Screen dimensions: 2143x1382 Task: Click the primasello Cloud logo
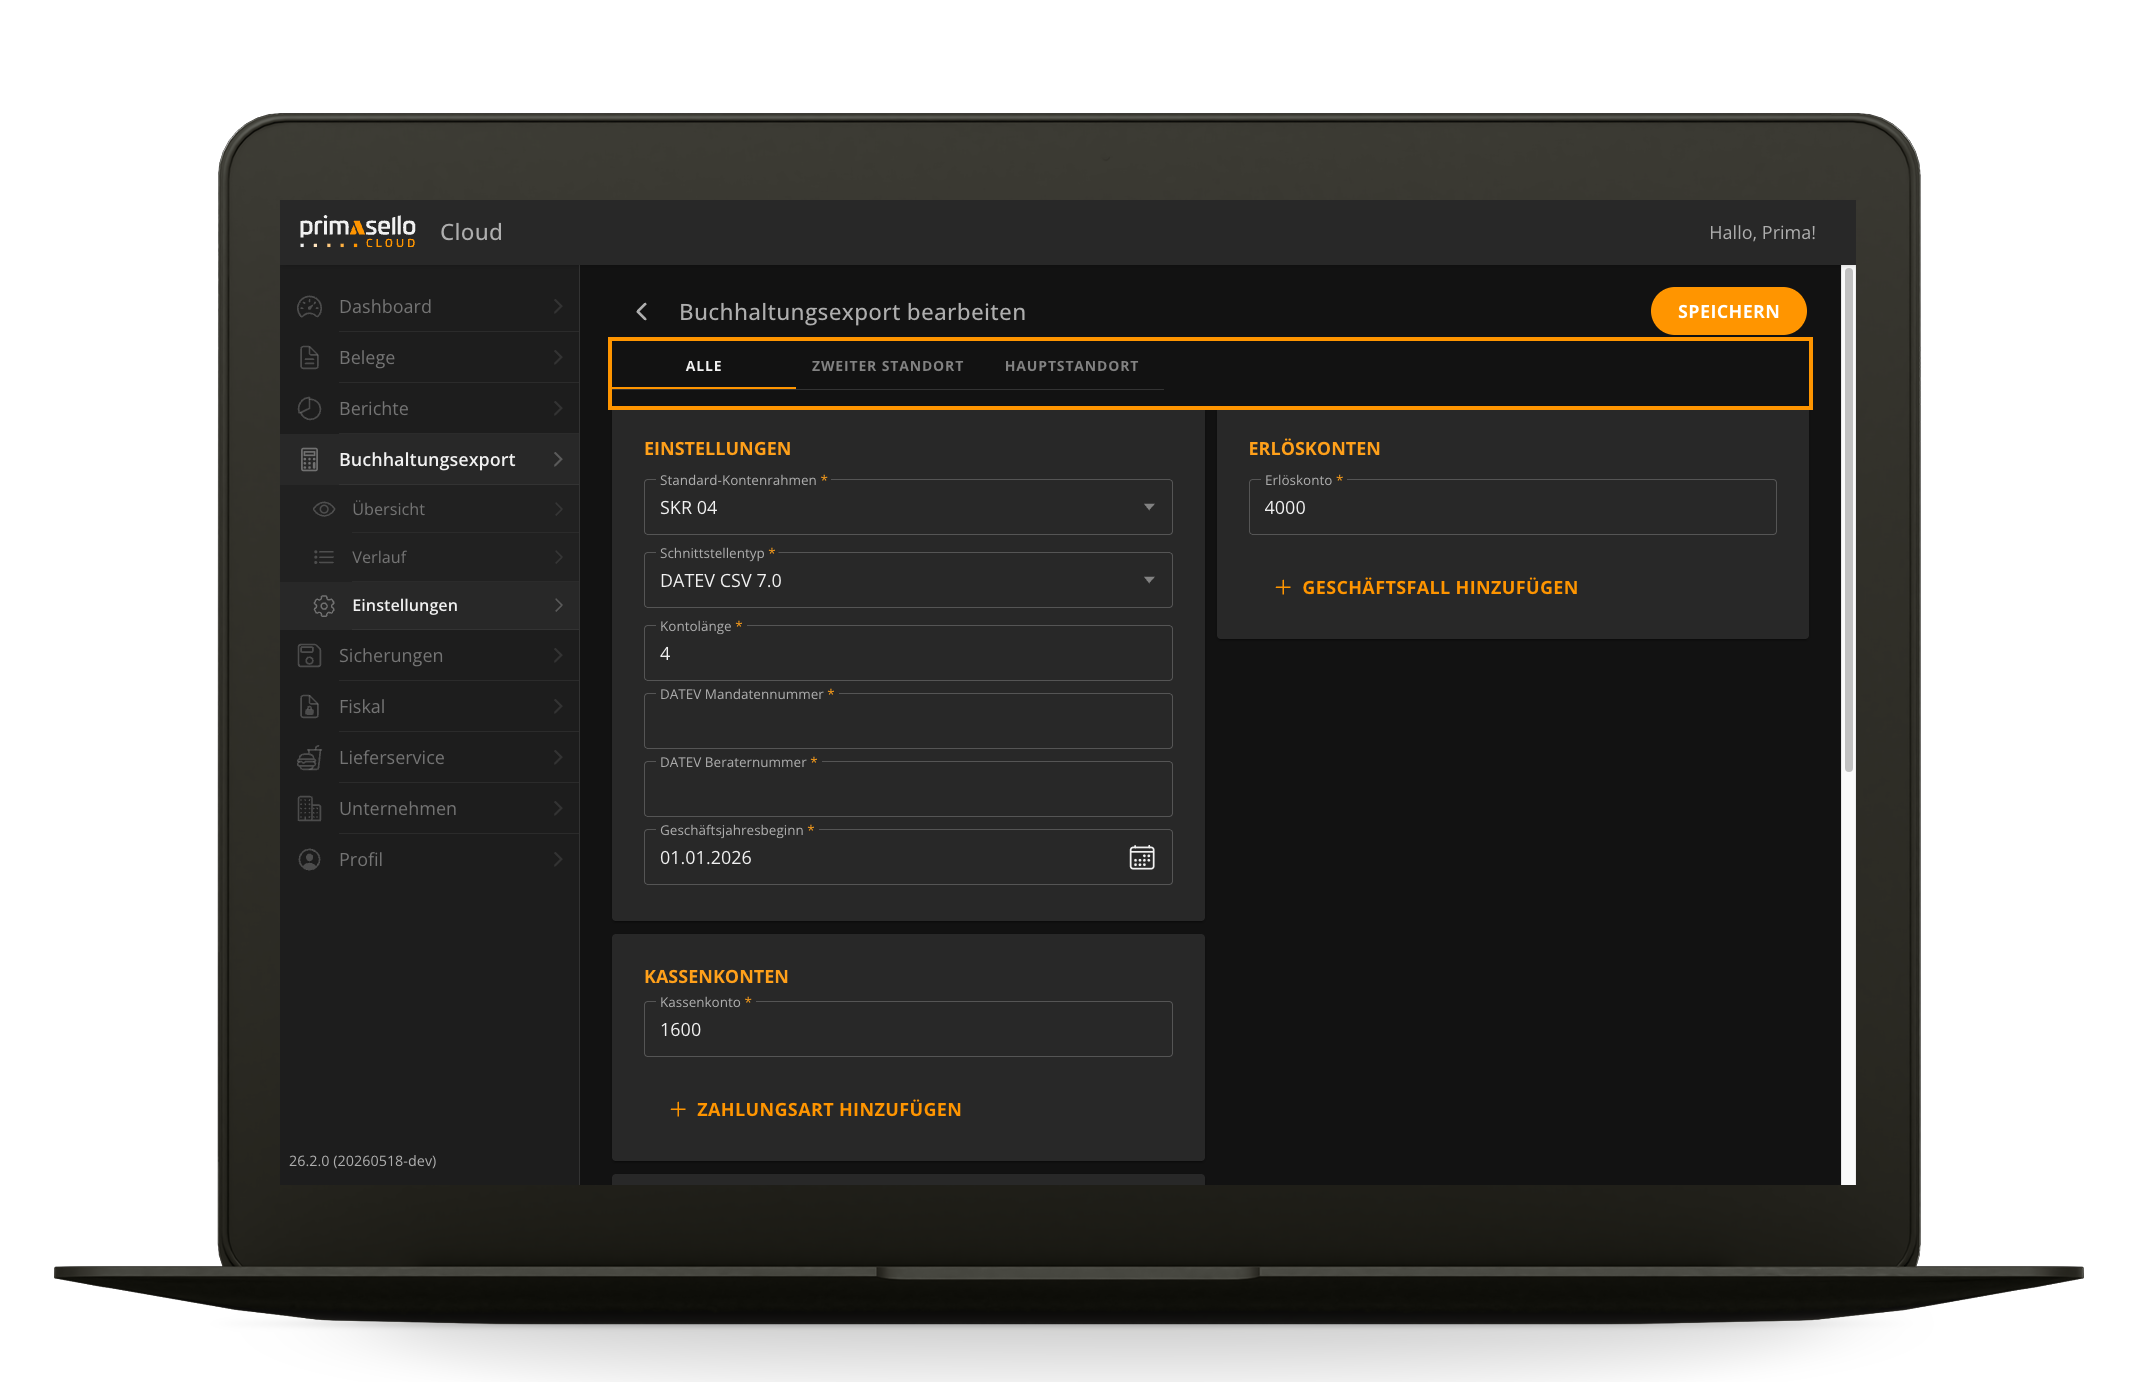tap(358, 232)
